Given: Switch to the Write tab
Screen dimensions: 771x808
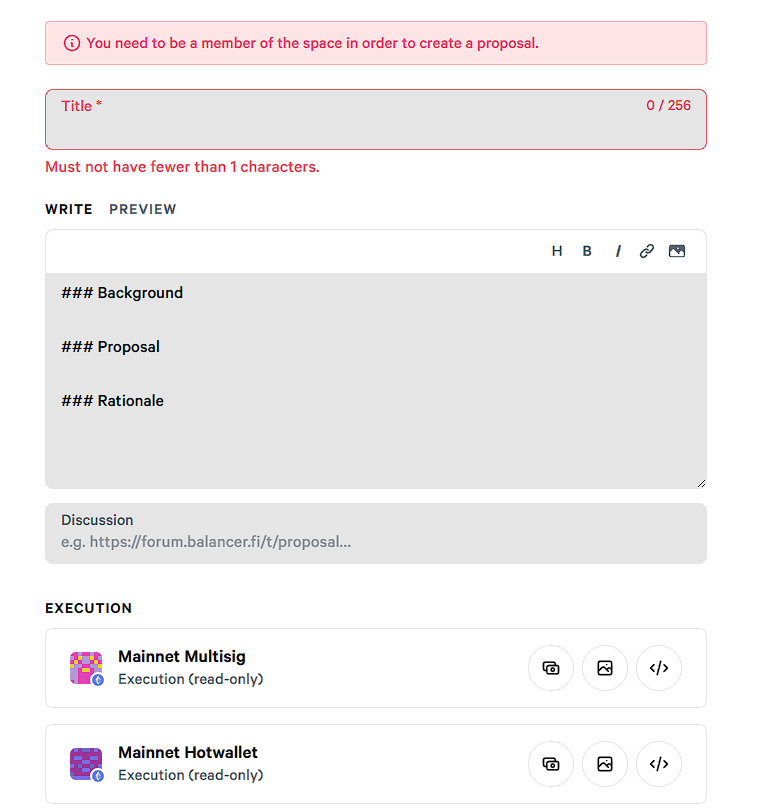Looking at the screenshot, I should 69,209.
